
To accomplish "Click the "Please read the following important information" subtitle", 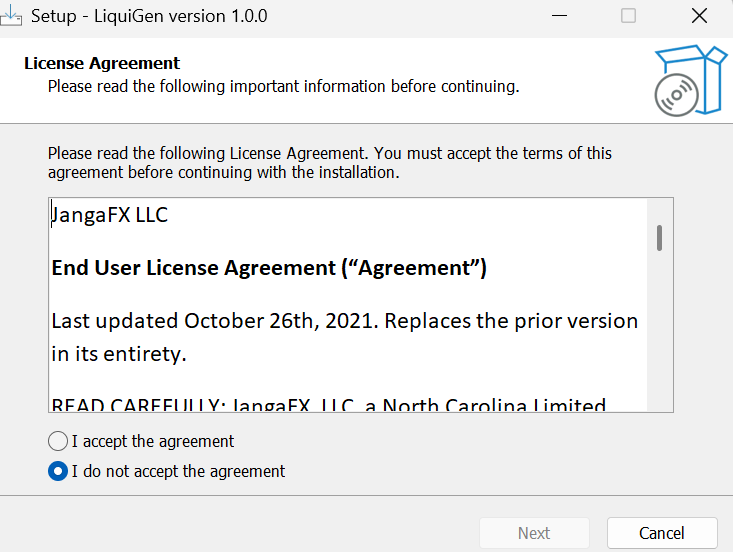I will click(283, 86).
